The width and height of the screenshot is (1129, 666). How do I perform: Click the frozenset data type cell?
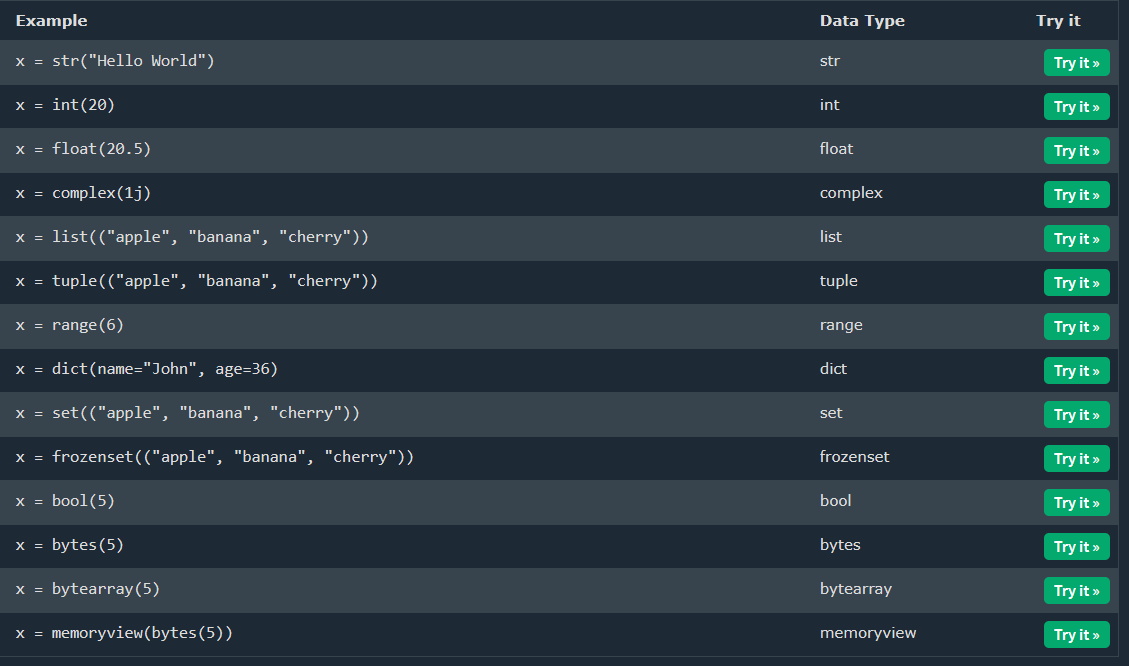[x=854, y=457]
